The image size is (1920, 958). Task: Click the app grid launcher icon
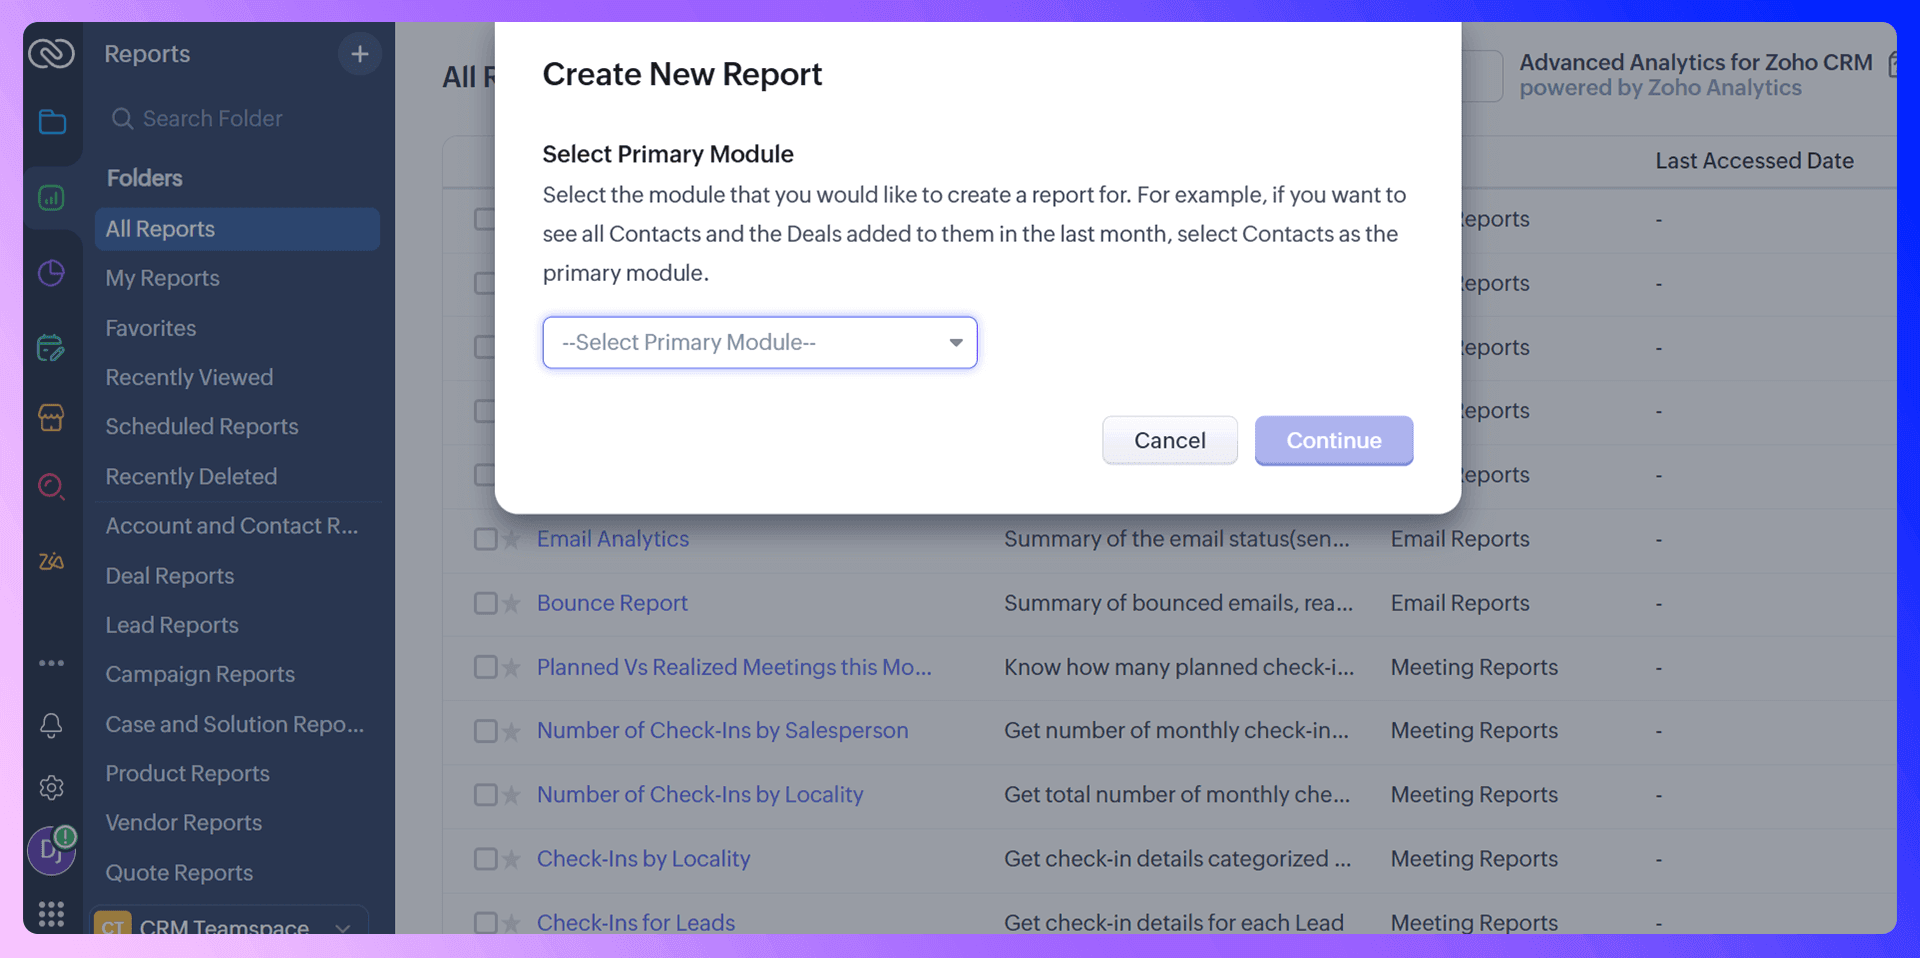[x=52, y=914]
